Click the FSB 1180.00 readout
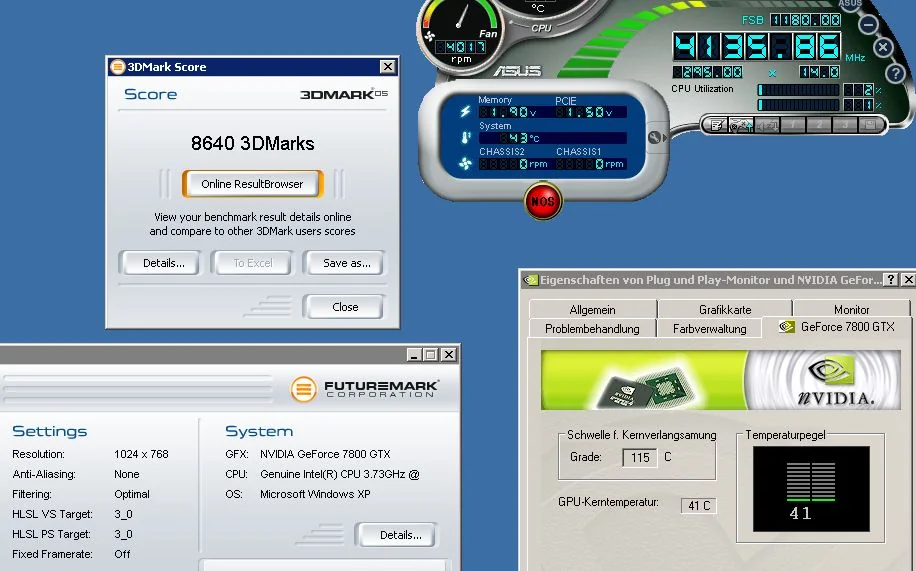Screen dimensions: 916x571 pyautogui.click(x=806, y=20)
